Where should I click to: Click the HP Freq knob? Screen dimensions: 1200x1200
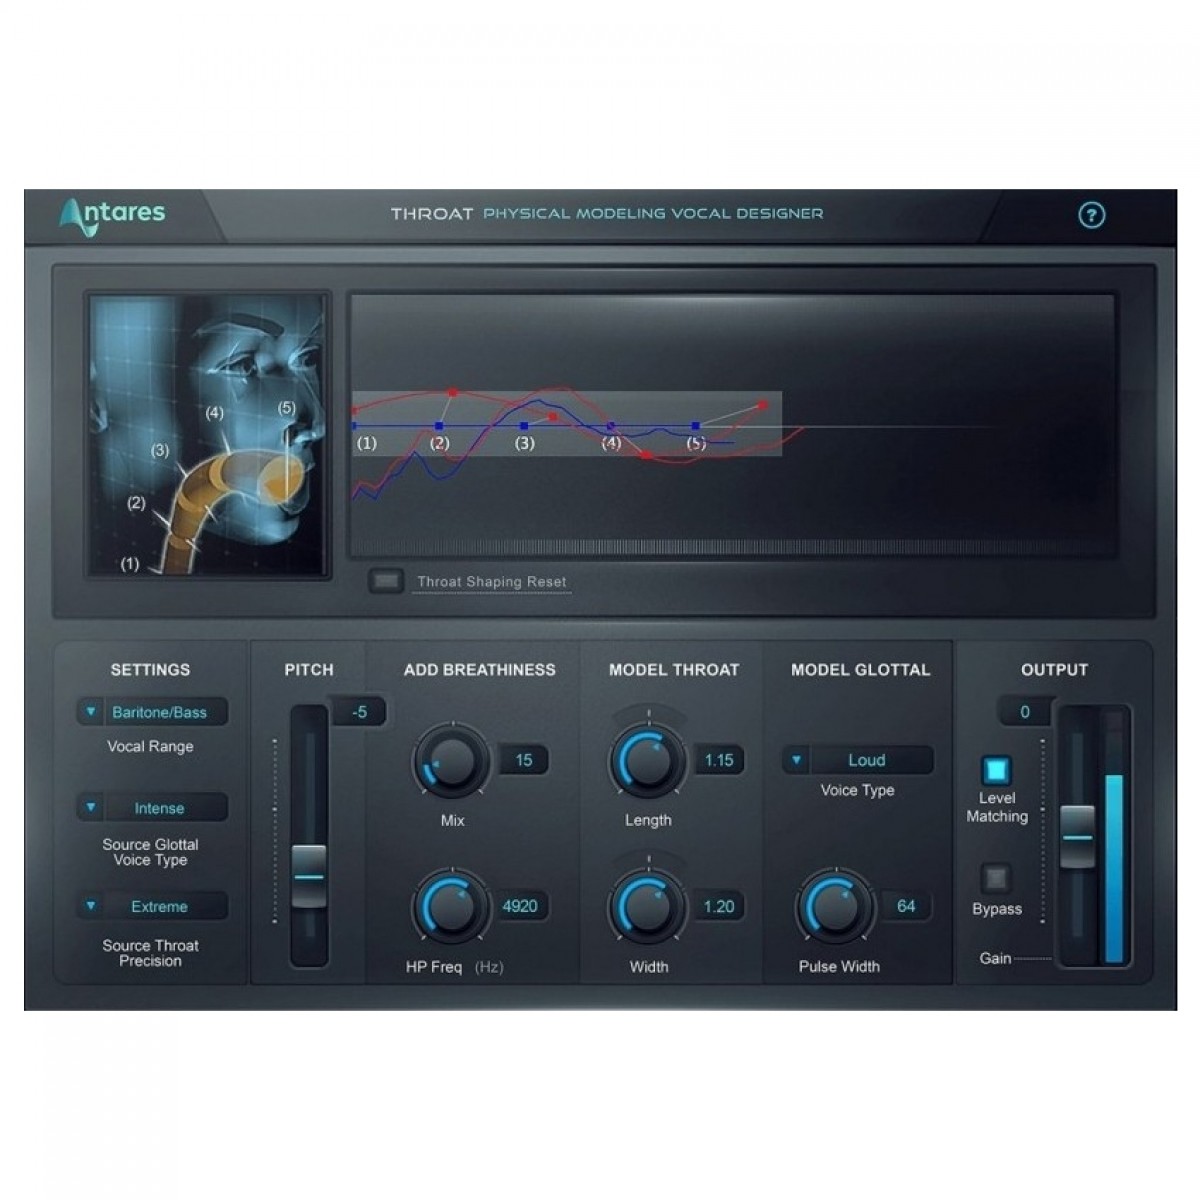451,908
